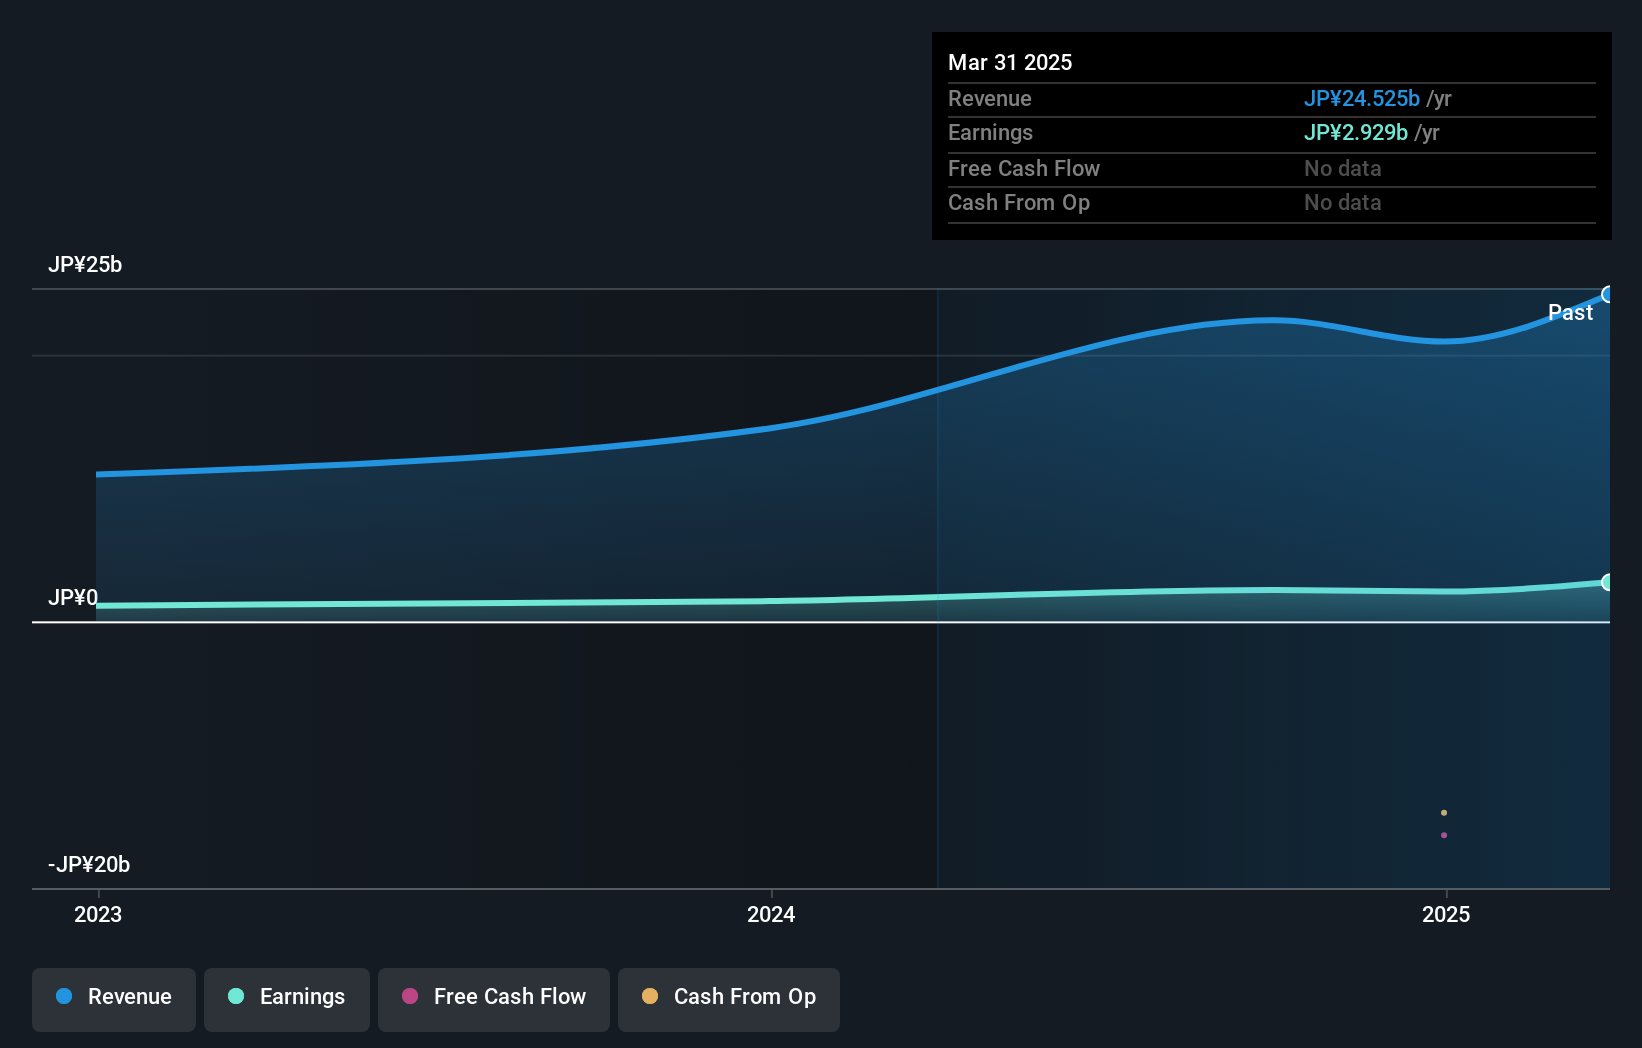Click the -JP¥20b y-axis label

pos(89,865)
